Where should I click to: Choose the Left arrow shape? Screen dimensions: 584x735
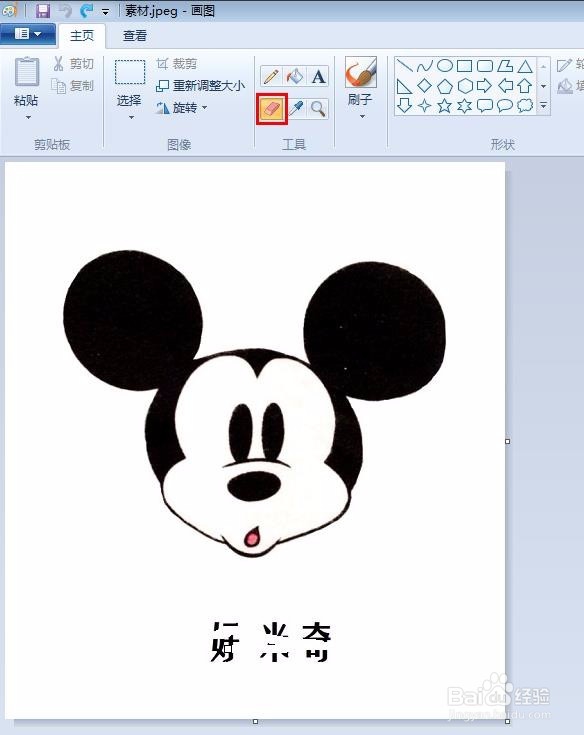point(505,86)
